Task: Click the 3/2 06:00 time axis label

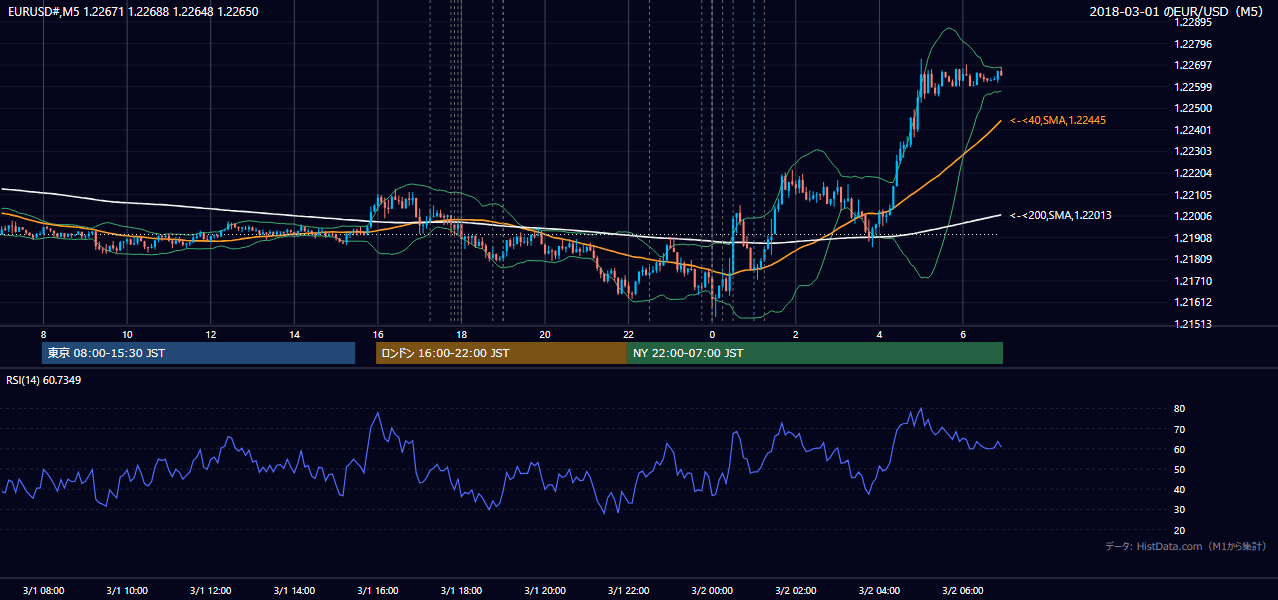Action: tap(963, 591)
